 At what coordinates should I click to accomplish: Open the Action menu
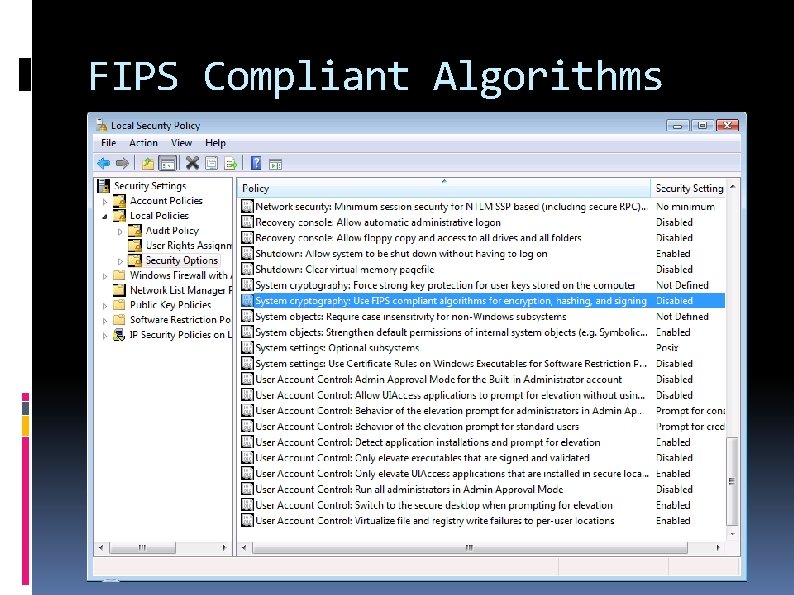pos(143,143)
